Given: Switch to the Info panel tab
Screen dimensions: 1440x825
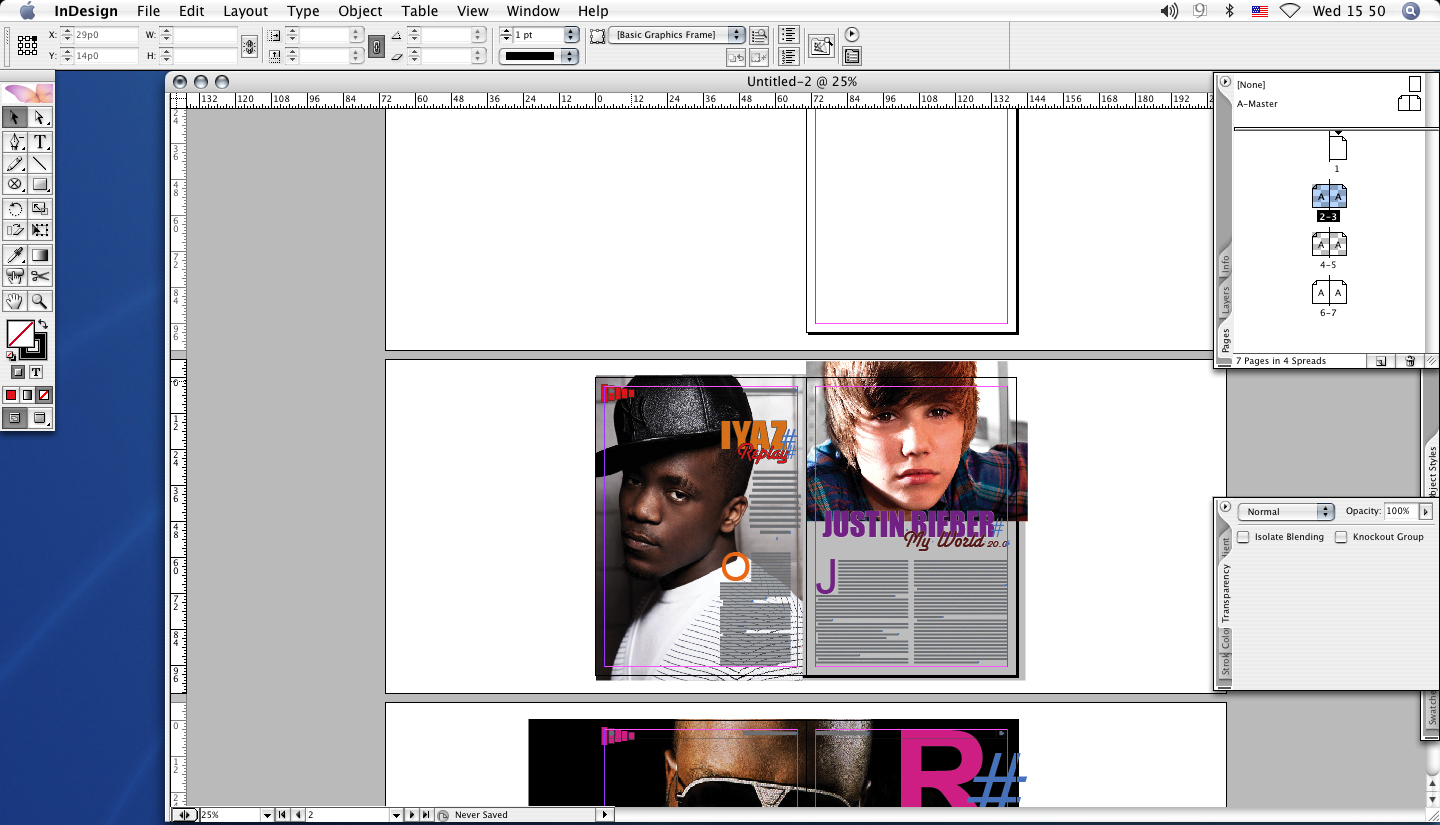Looking at the screenshot, I should [x=1225, y=265].
